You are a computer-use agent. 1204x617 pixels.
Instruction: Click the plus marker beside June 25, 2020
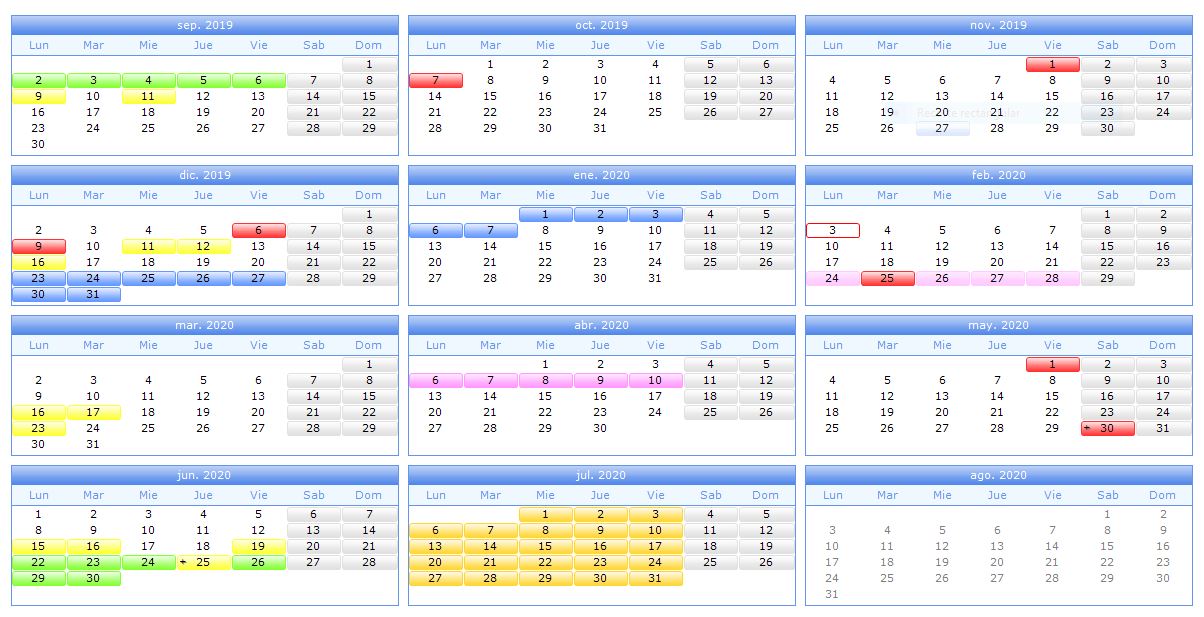pos(183,562)
